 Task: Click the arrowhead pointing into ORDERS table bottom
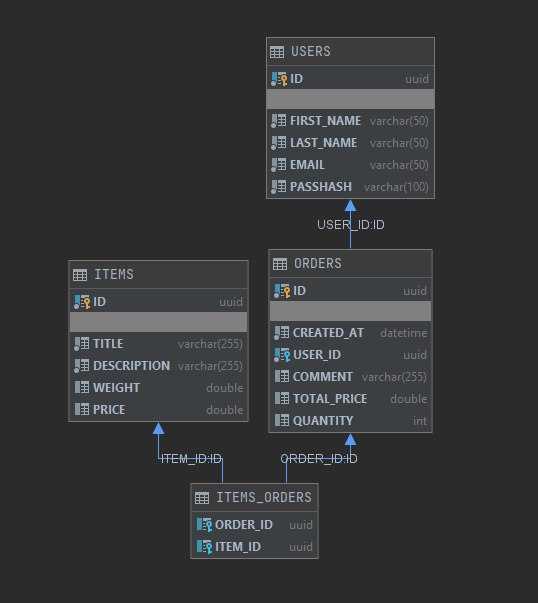click(x=350, y=440)
